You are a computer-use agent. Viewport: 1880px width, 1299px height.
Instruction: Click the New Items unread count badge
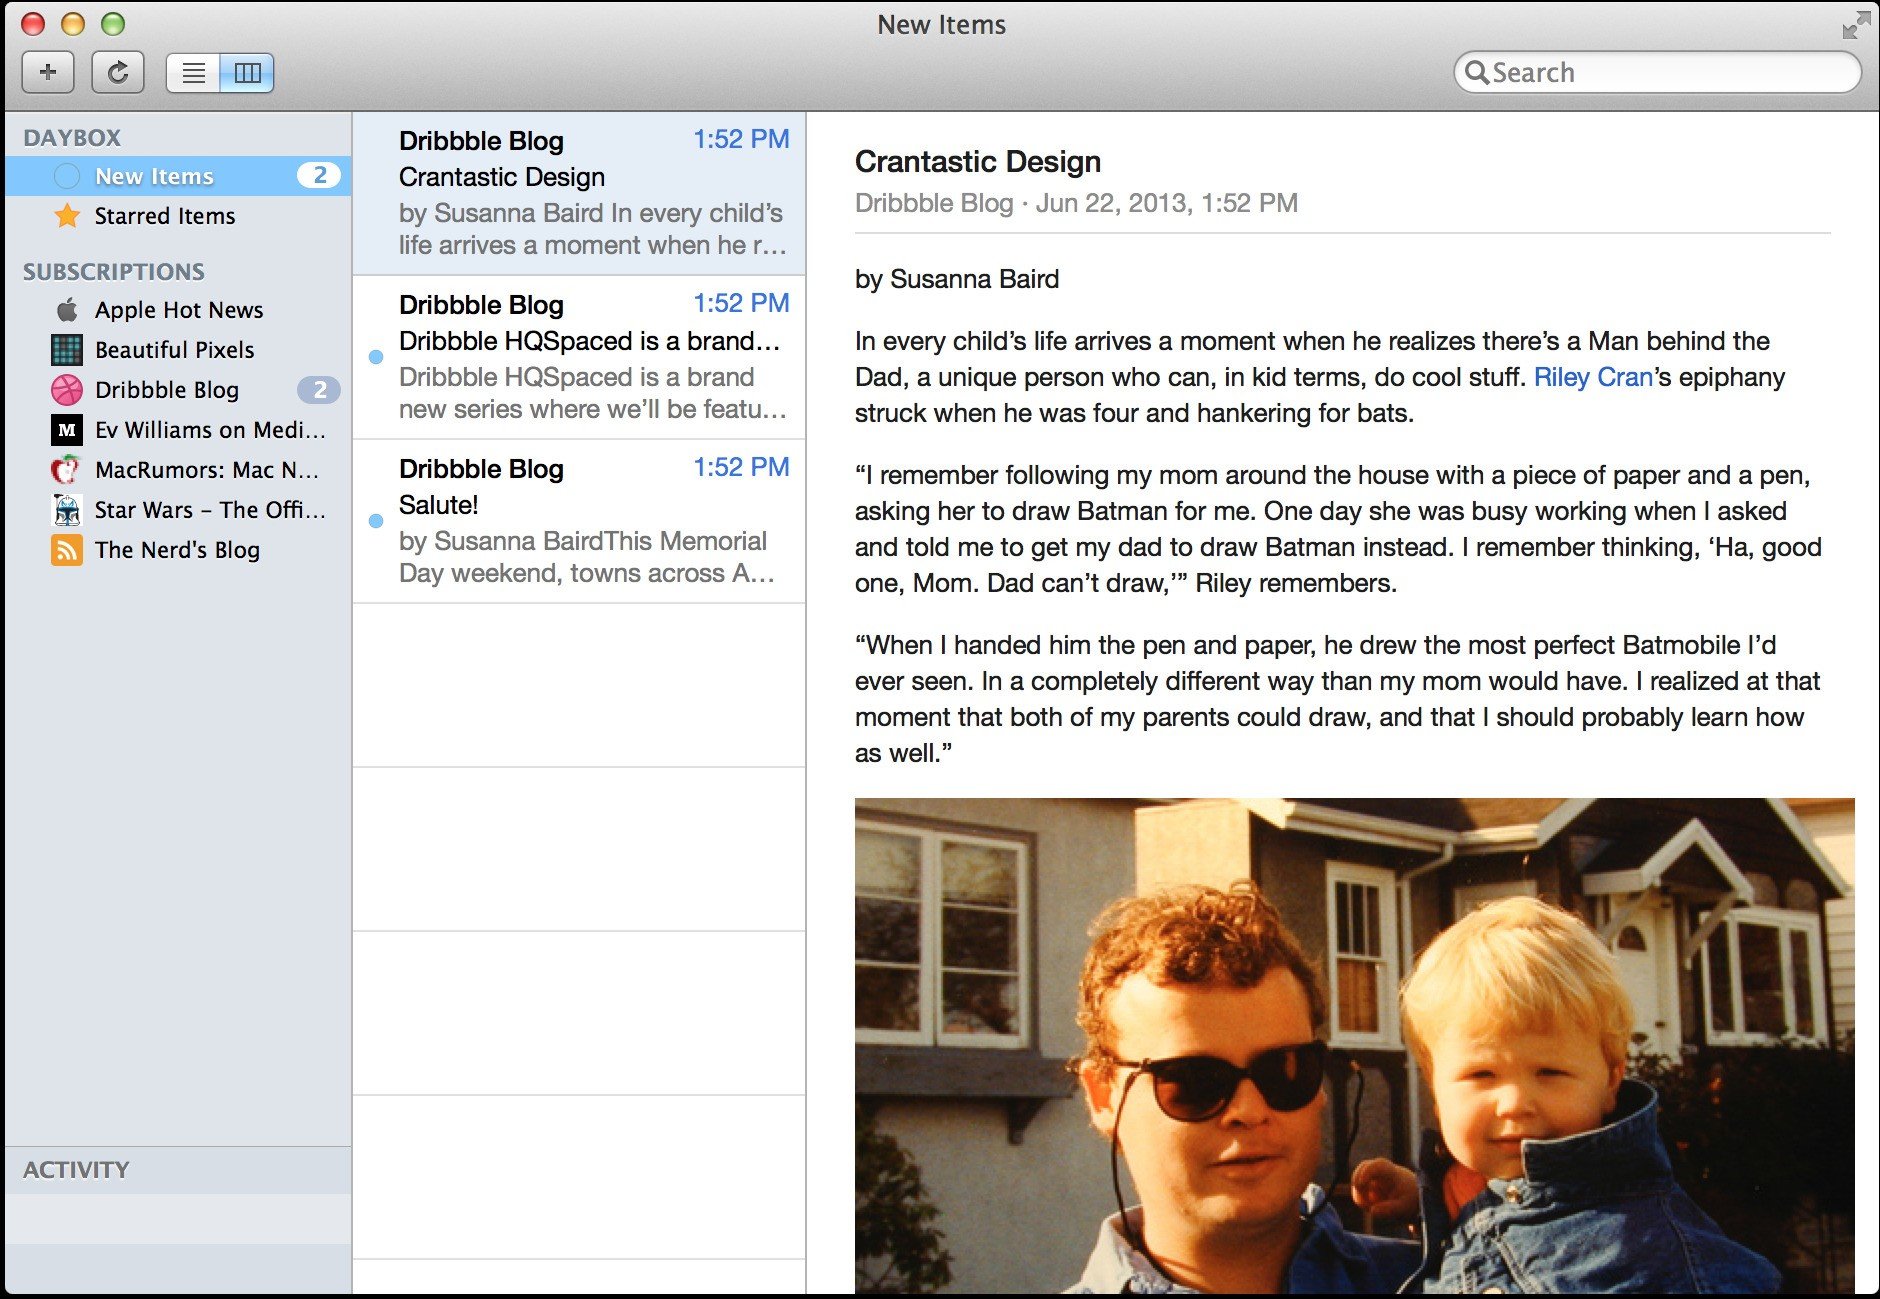pos(319,176)
